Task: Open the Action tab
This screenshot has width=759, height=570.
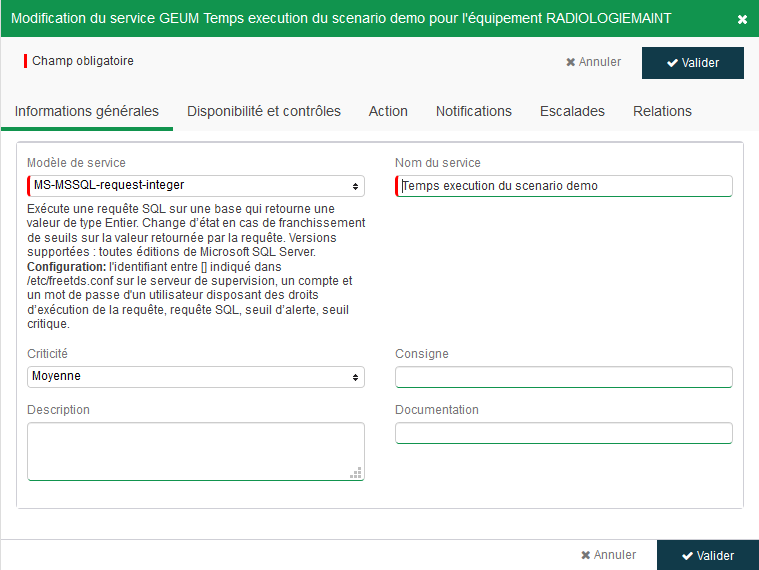Action: click(388, 111)
